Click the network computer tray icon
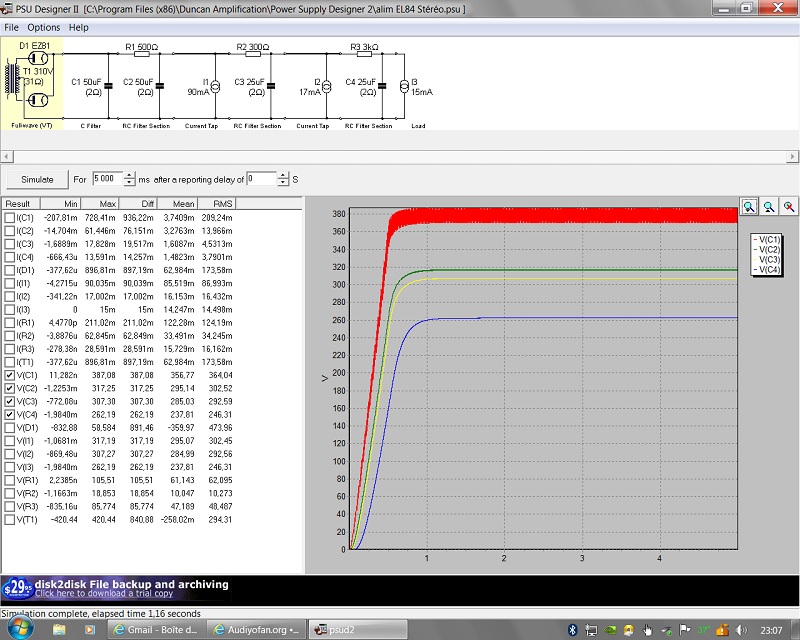Screen dimensions: 800x640 coord(591,630)
